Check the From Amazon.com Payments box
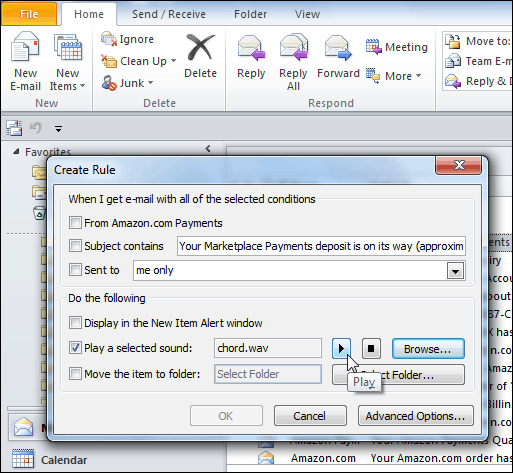The image size is (513, 473). click(75, 223)
